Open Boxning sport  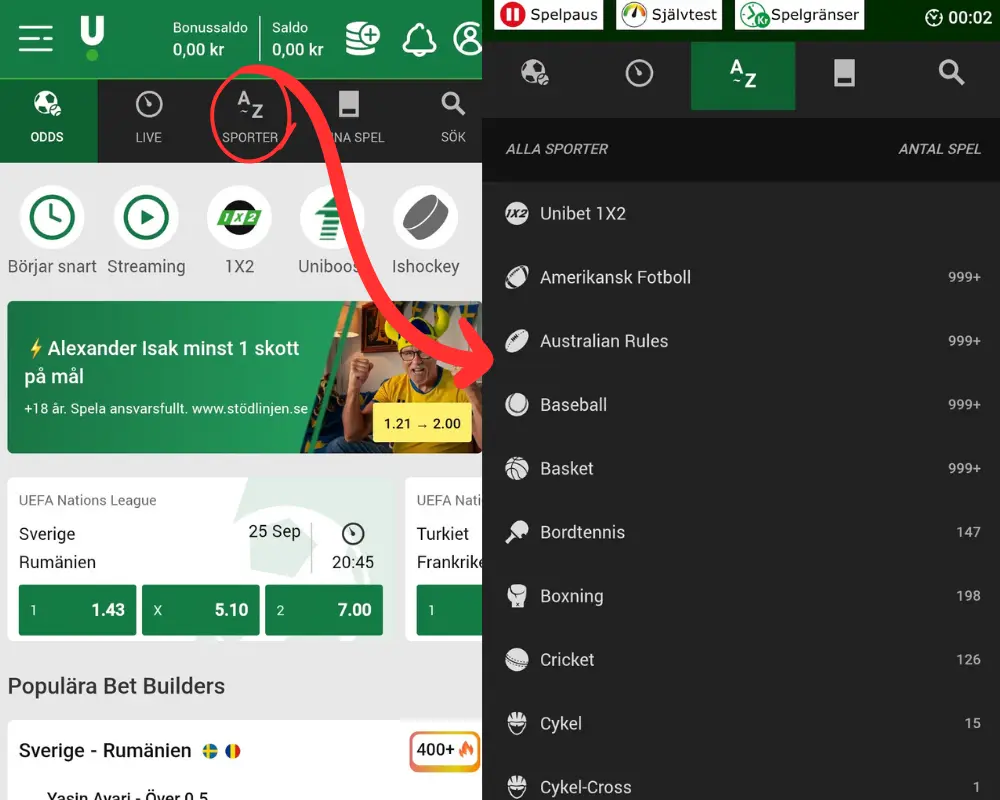[x=741, y=596]
